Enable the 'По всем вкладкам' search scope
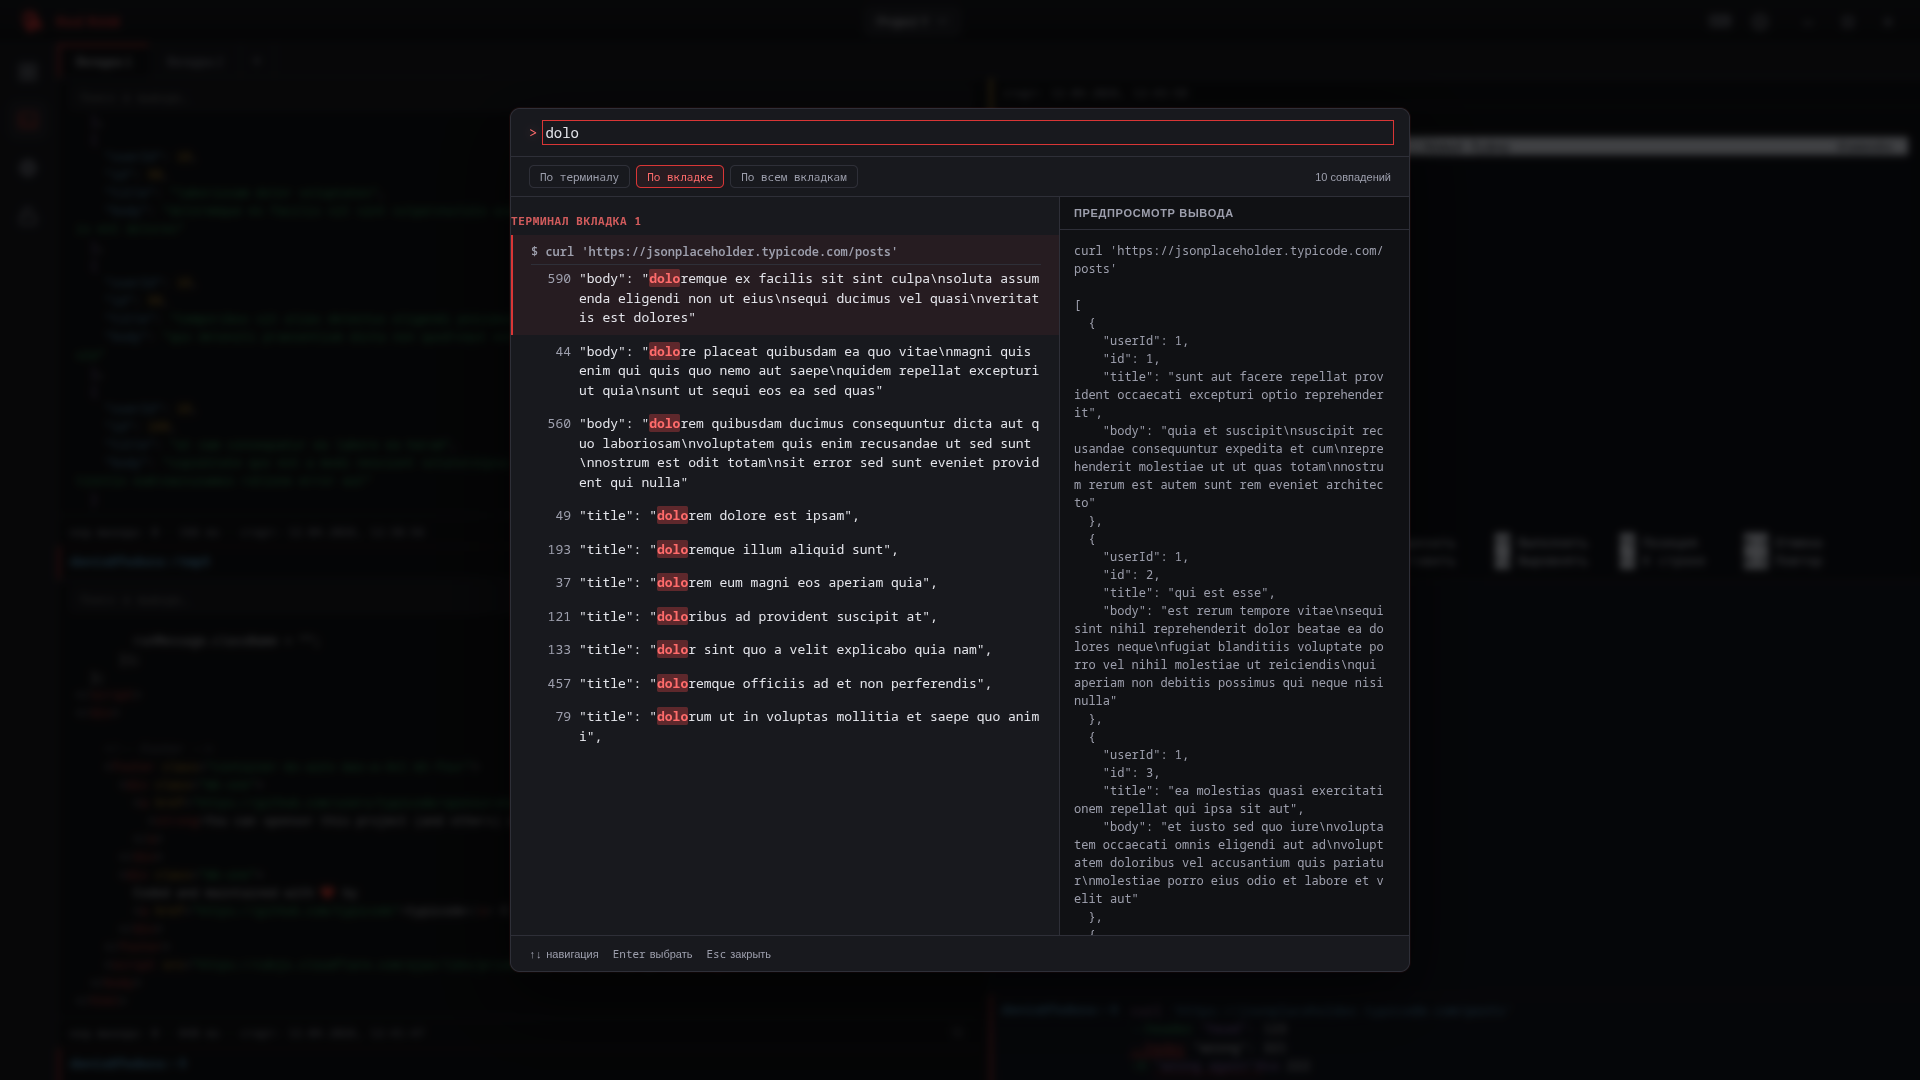Image resolution: width=1920 pixels, height=1080 pixels. point(793,177)
